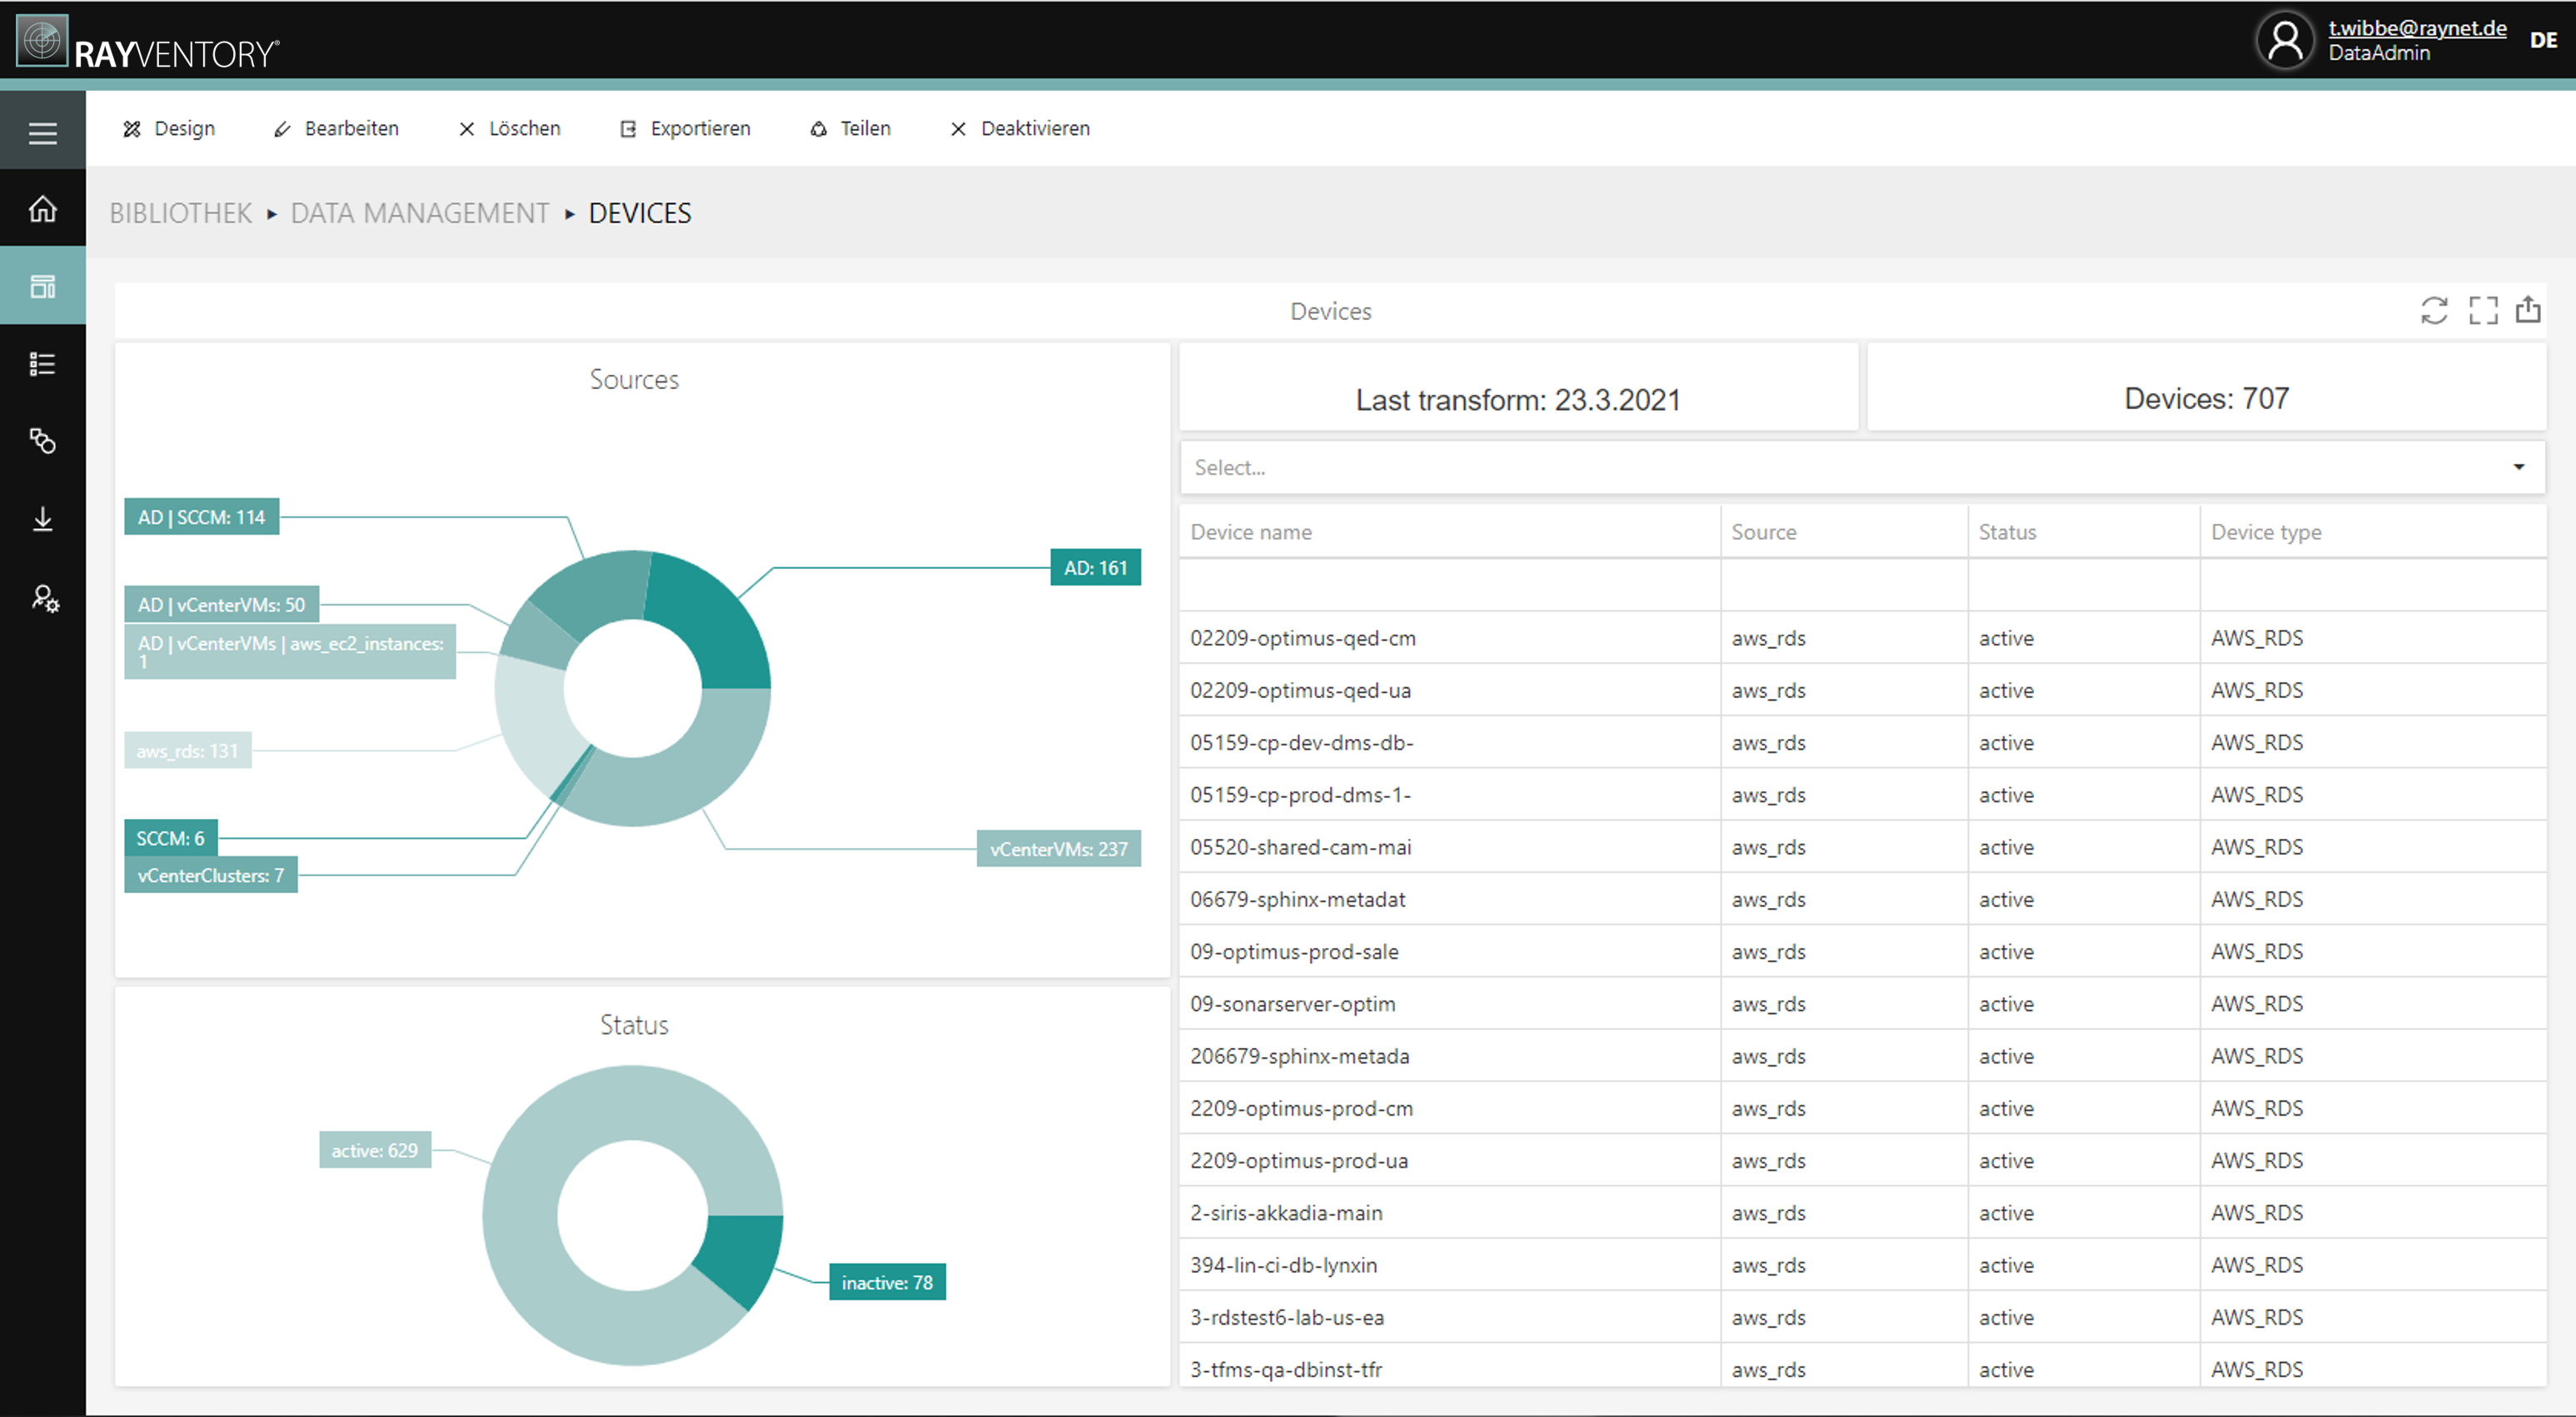Viewport: 2576px width, 1417px height.
Task: Switch language using the DE button
Action: tap(2543, 39)
